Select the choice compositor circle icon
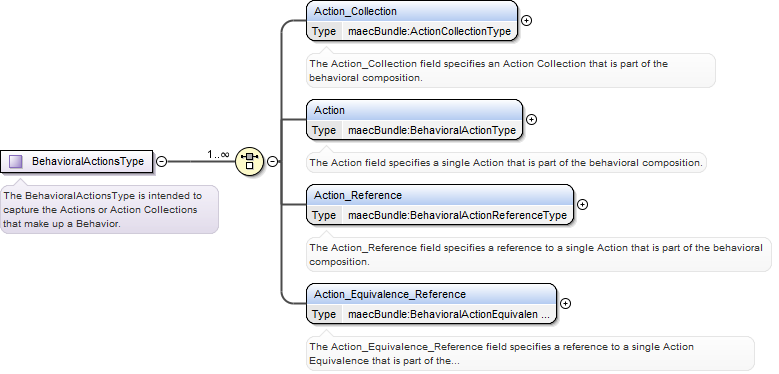 249,161
